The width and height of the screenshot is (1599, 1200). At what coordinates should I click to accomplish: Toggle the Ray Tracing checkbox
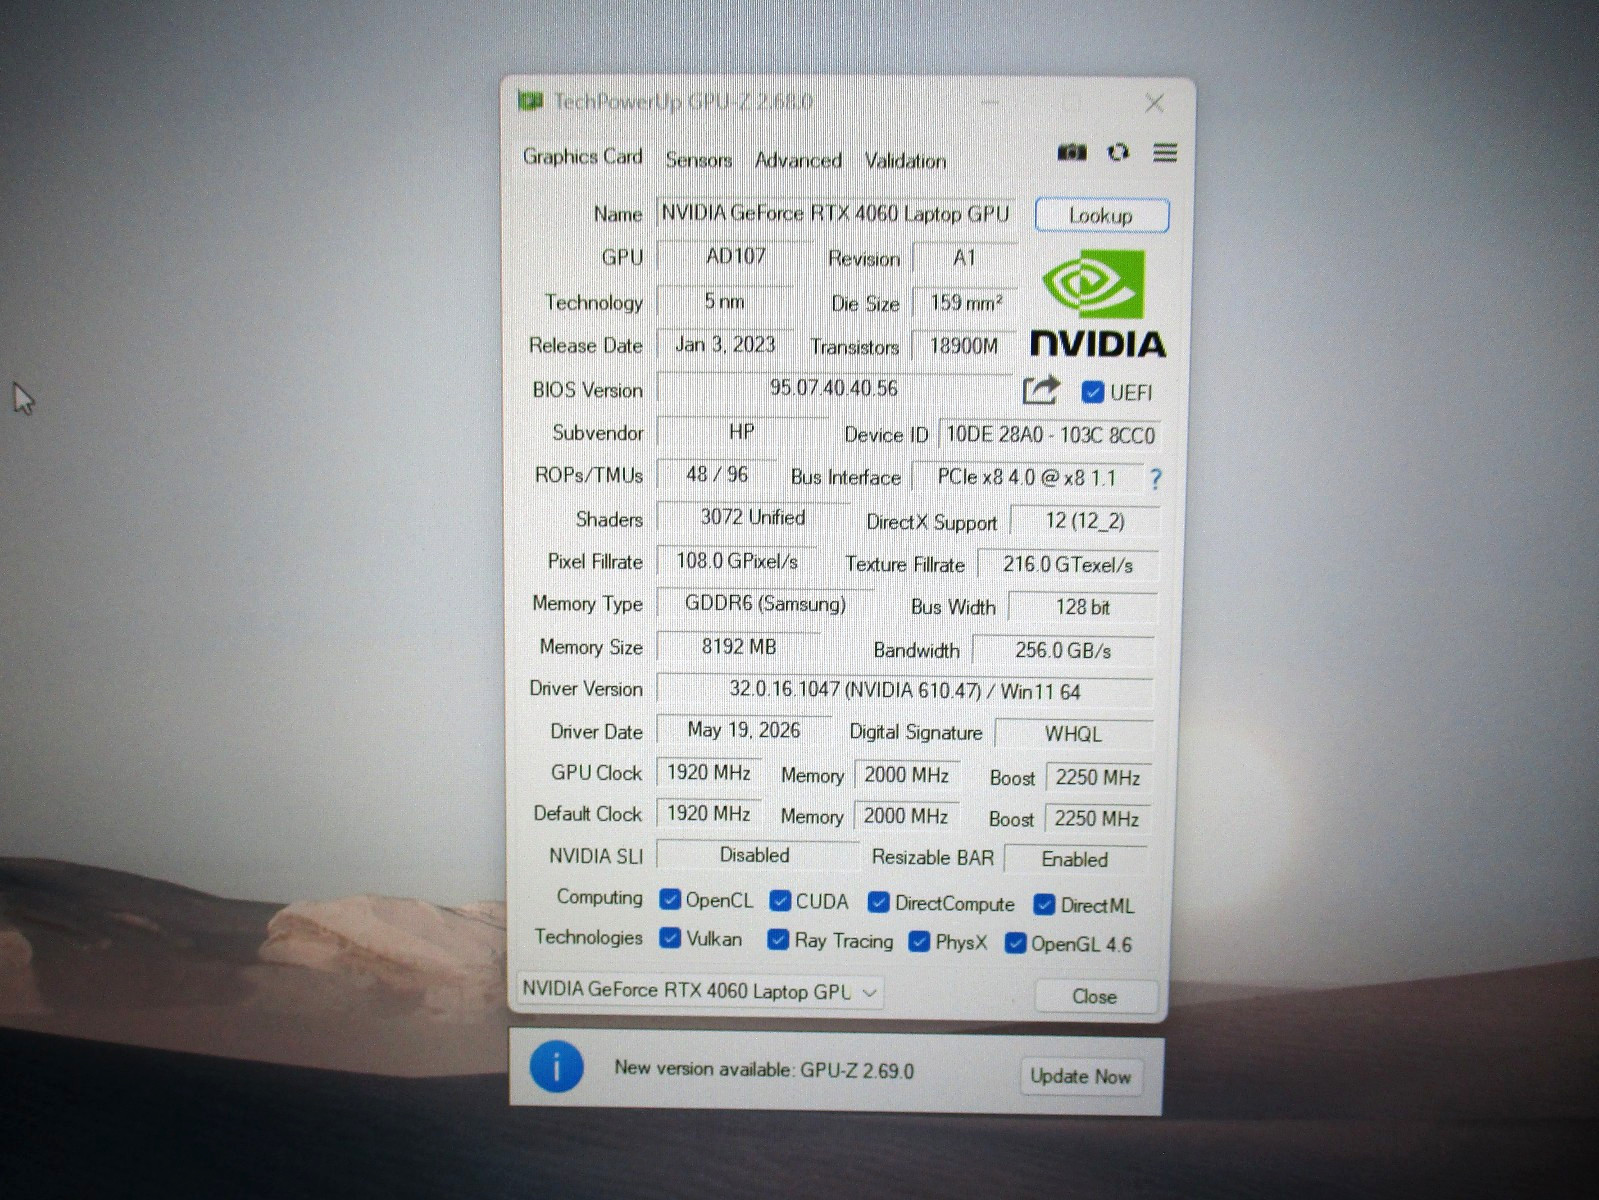(778, 940)
